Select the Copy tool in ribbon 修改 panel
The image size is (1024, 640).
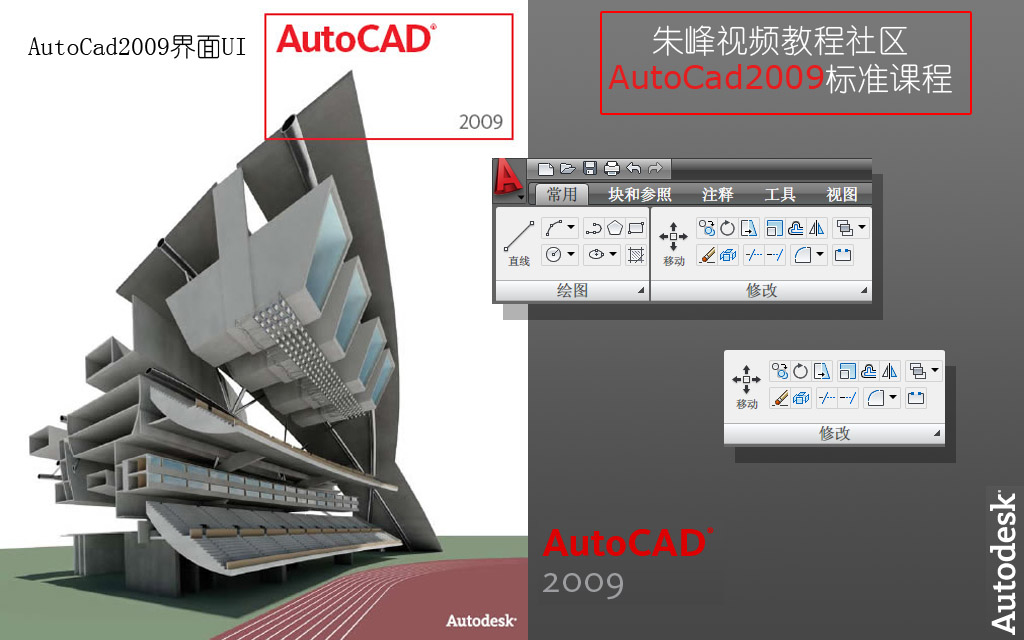[x=707, y=228]
